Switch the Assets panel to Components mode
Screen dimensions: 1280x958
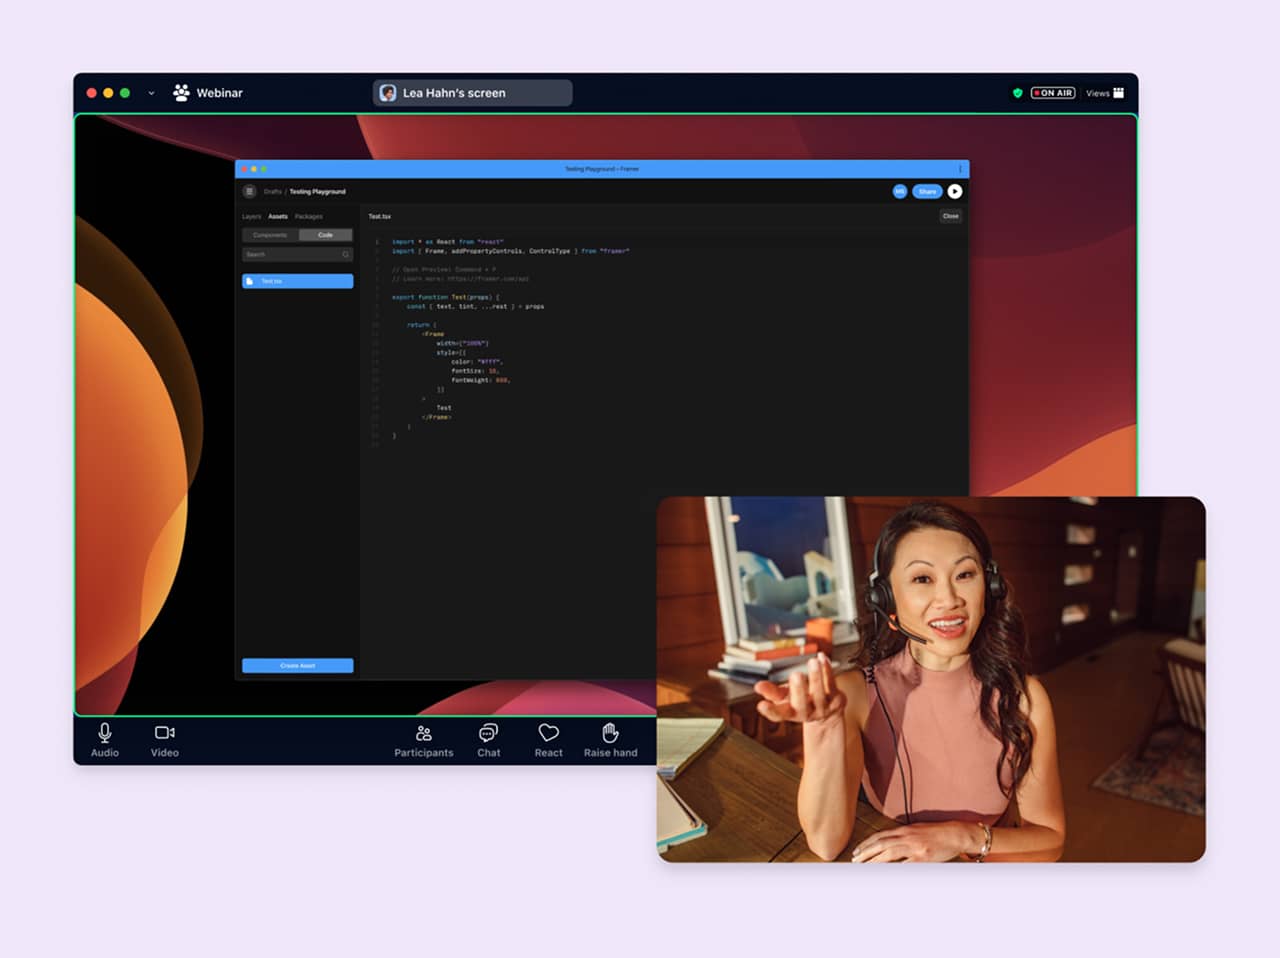[x=269, y=235]
